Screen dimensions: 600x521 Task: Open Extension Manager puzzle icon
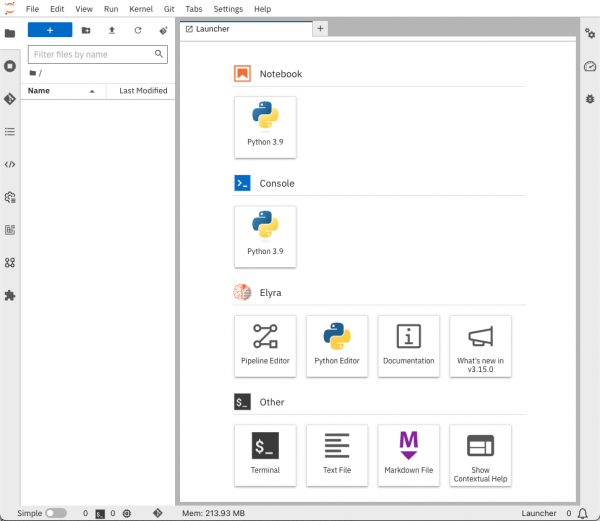10,295
